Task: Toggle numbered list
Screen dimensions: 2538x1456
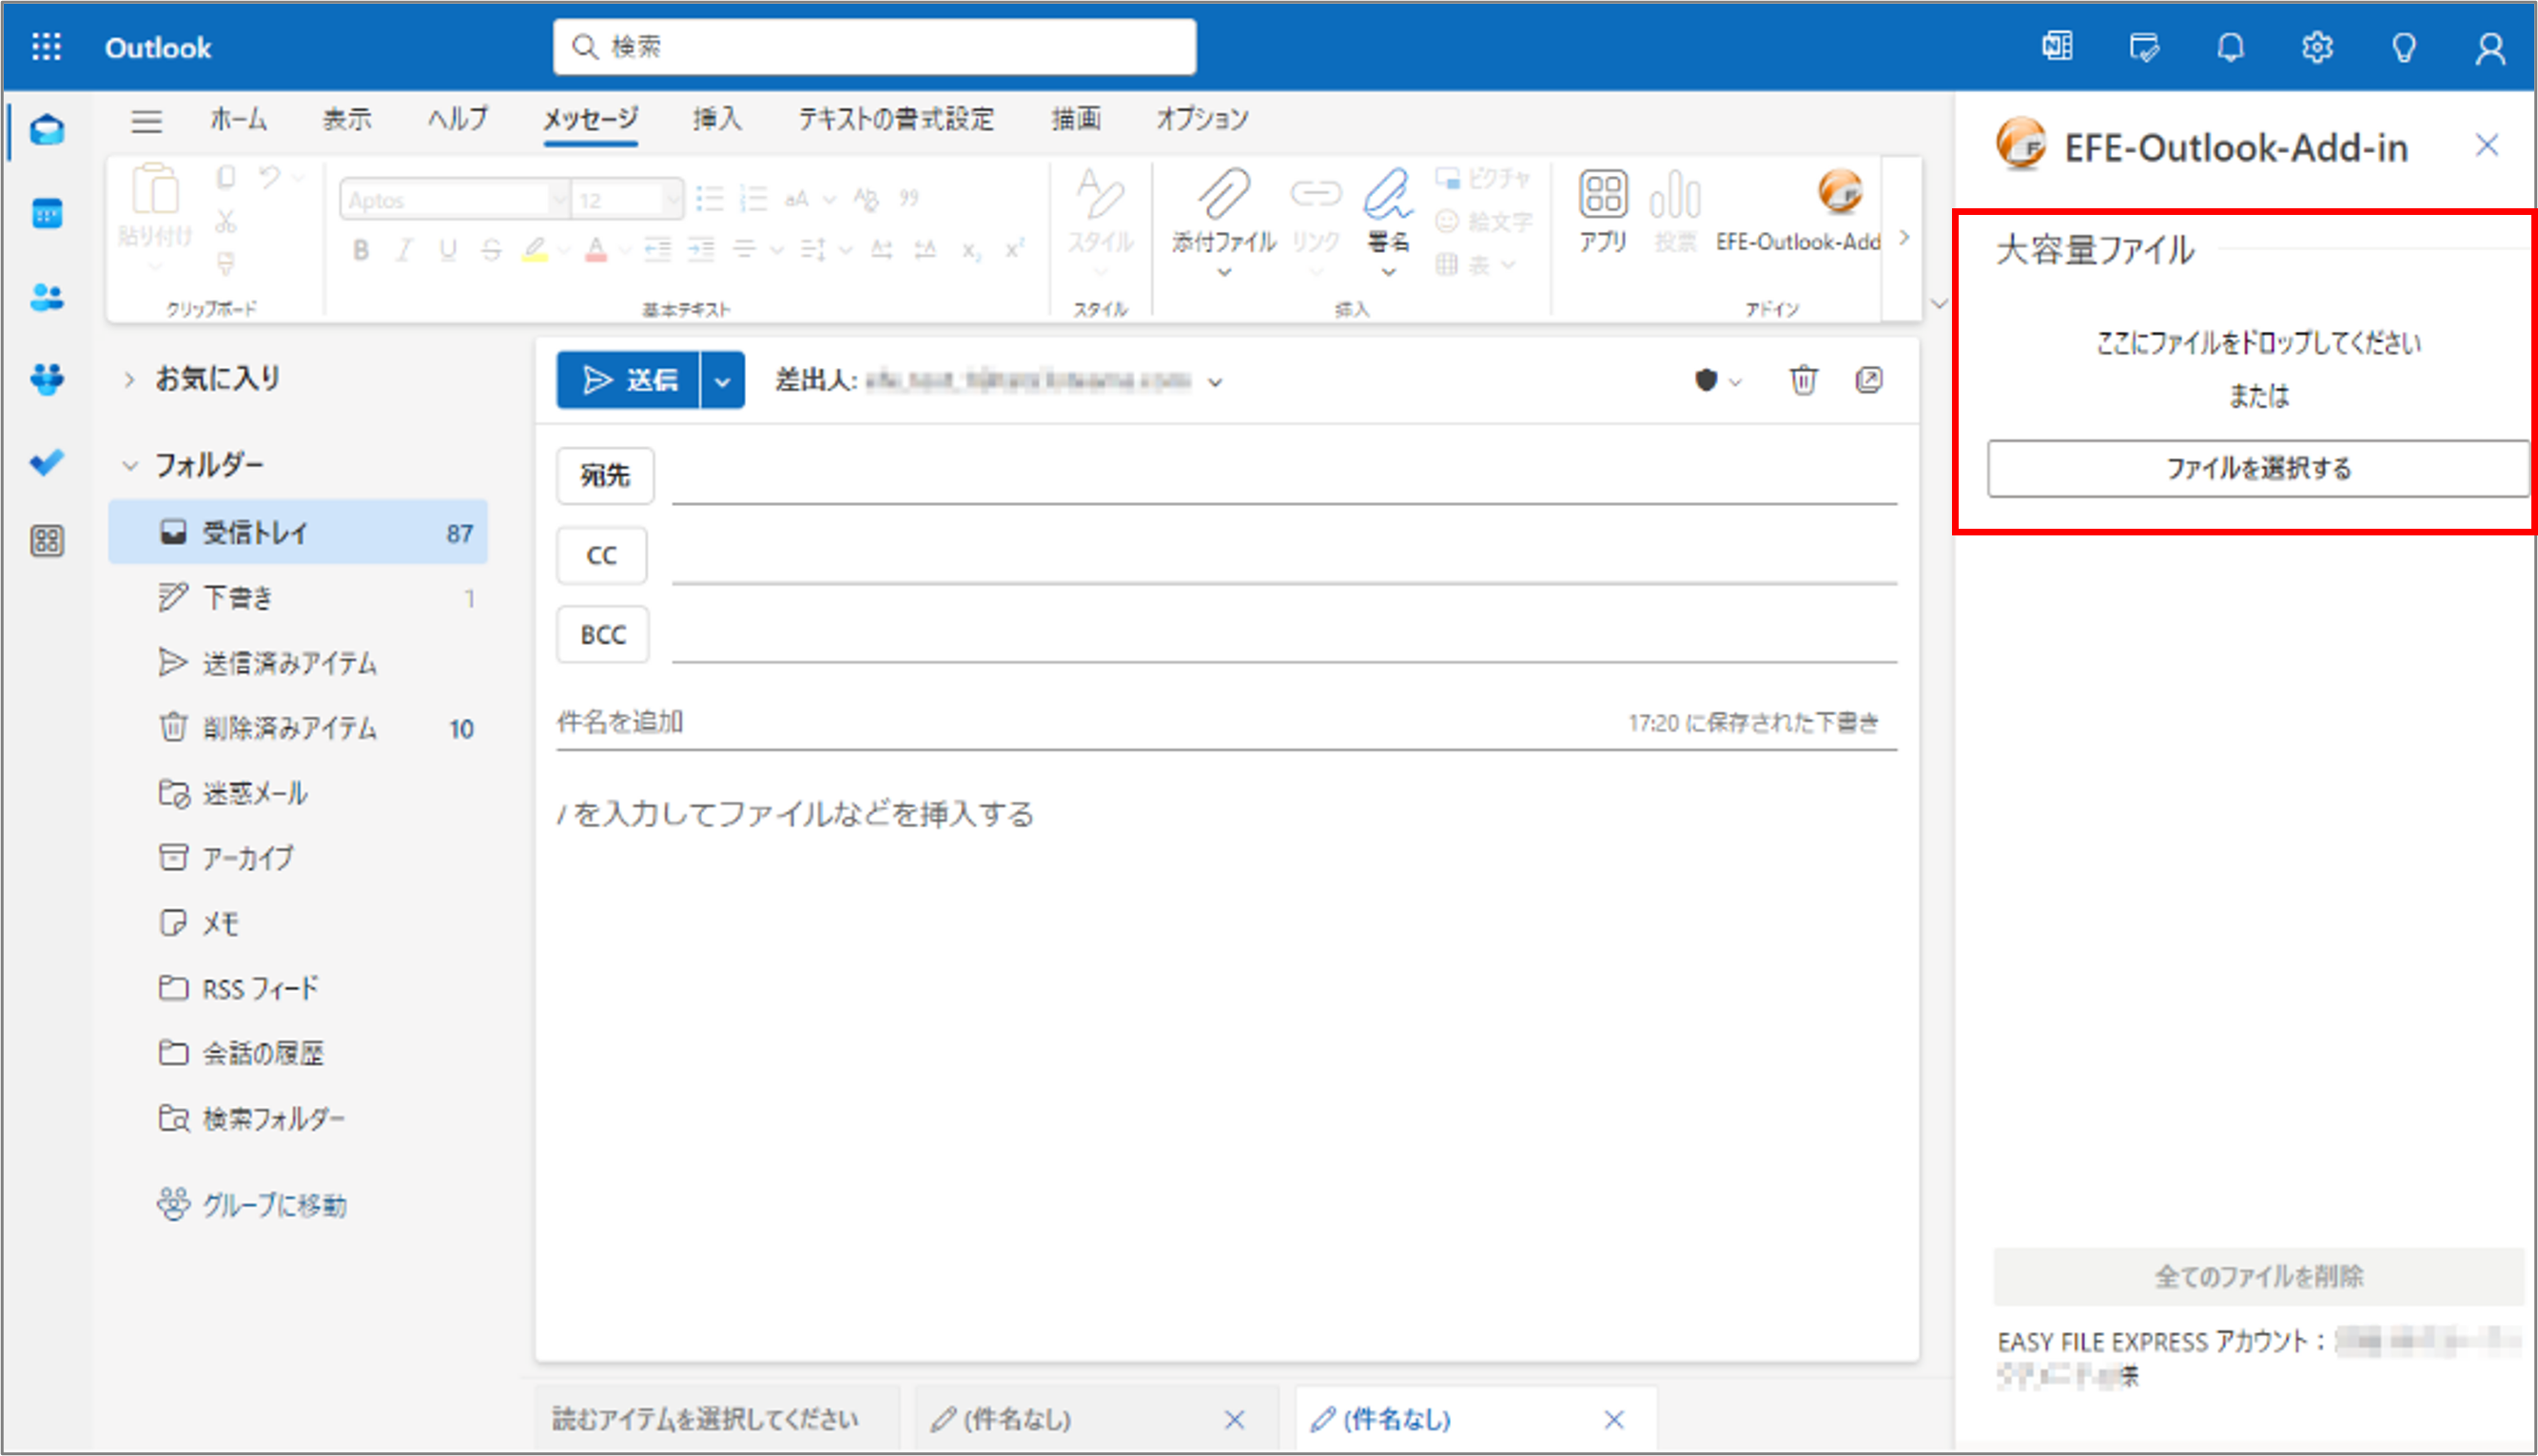Action: (x=753, y=198)
